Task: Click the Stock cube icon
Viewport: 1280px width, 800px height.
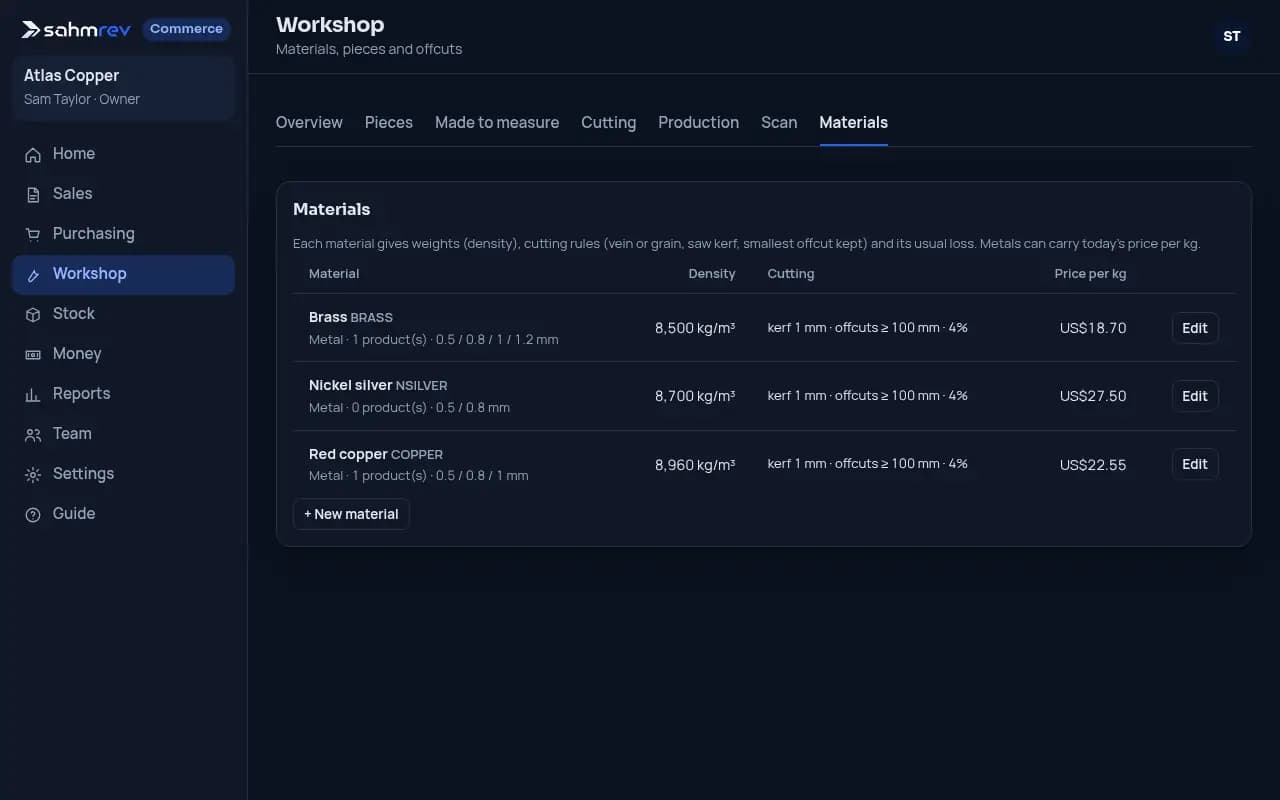Action: (x=33, y=314)
